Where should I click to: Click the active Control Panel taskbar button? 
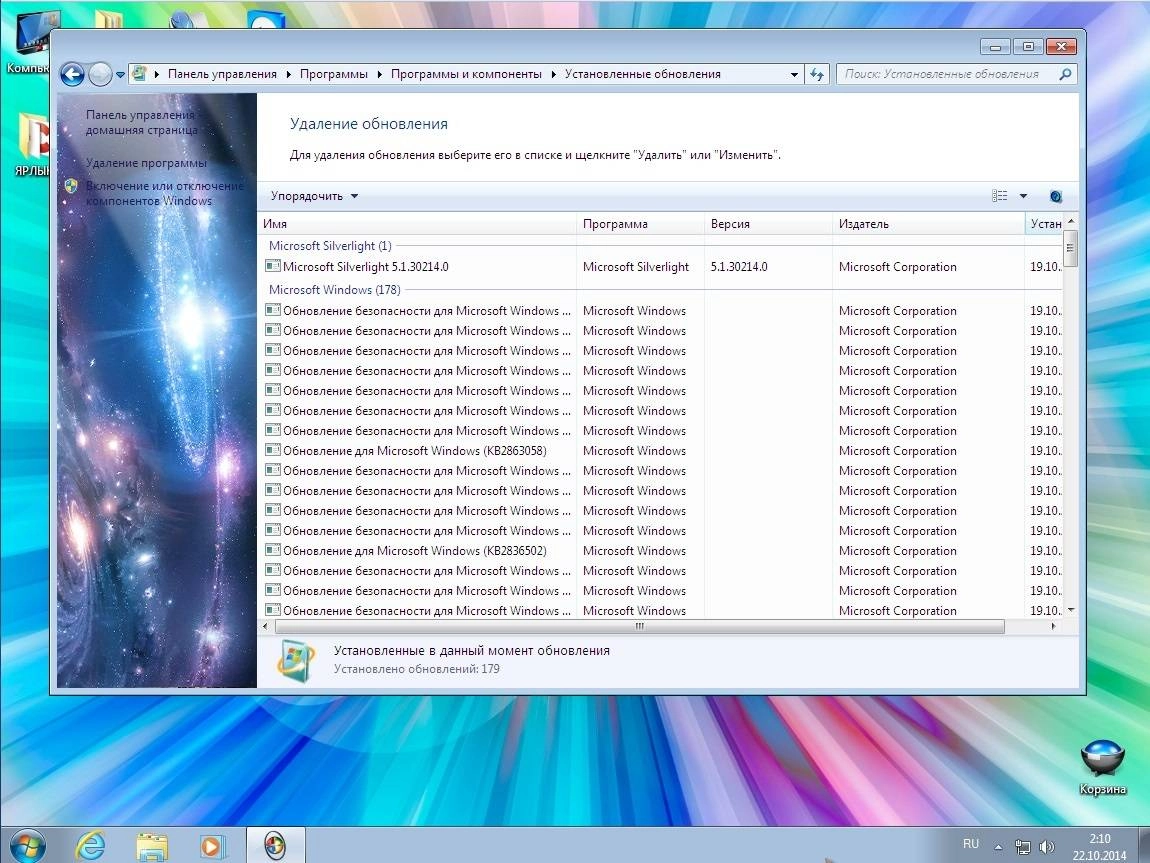[x=275, y=845]
